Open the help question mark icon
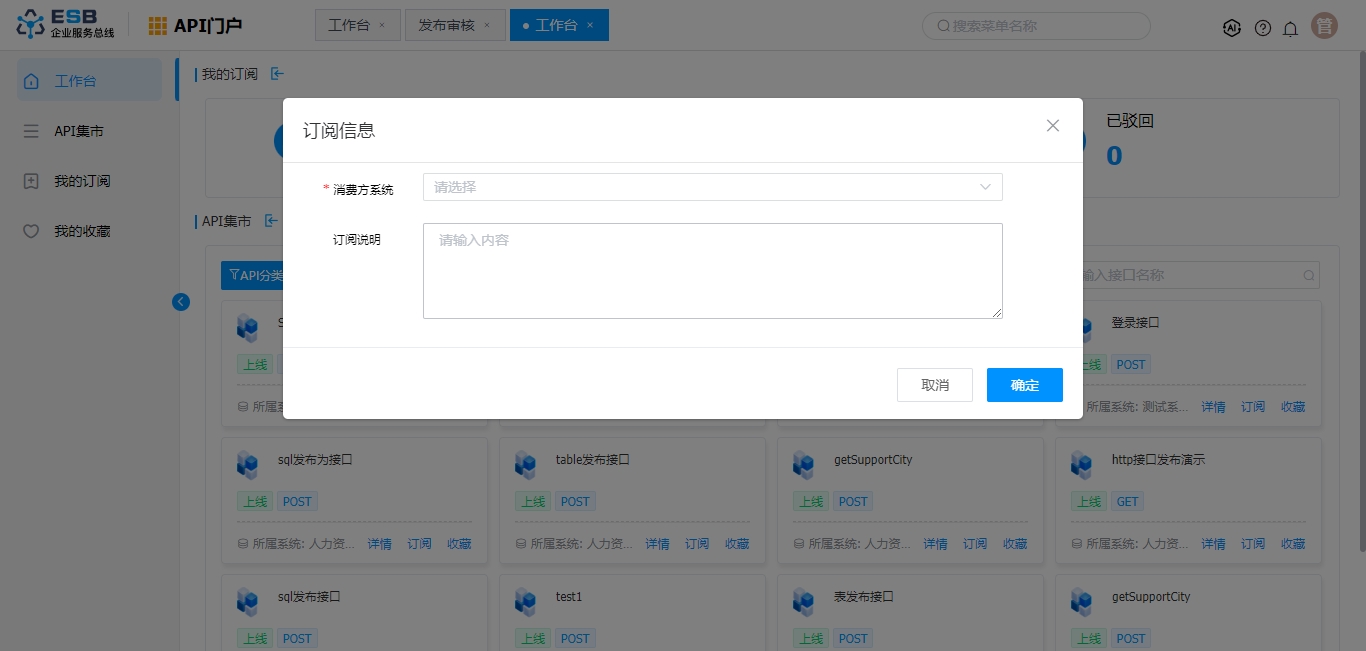1366x651 pixels. point(1262,28)
